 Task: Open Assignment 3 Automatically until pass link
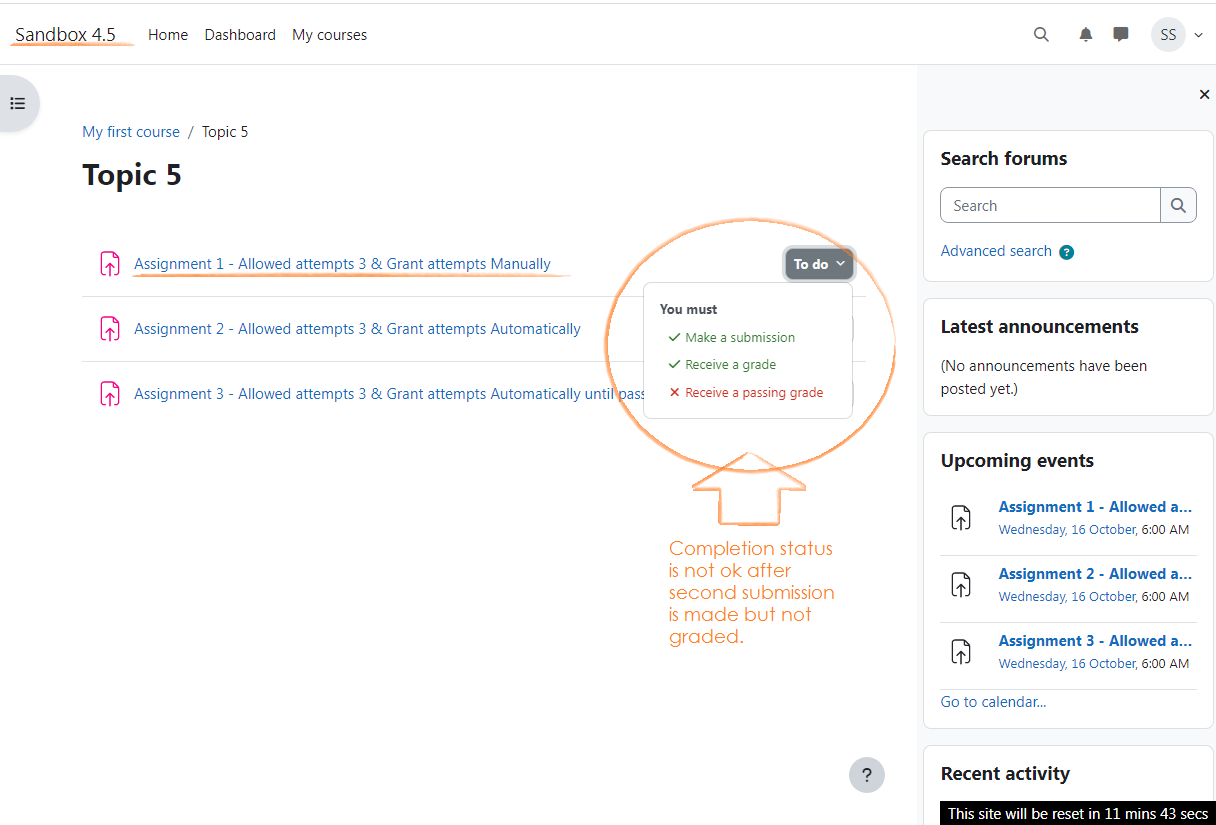[x=389, y=394]
